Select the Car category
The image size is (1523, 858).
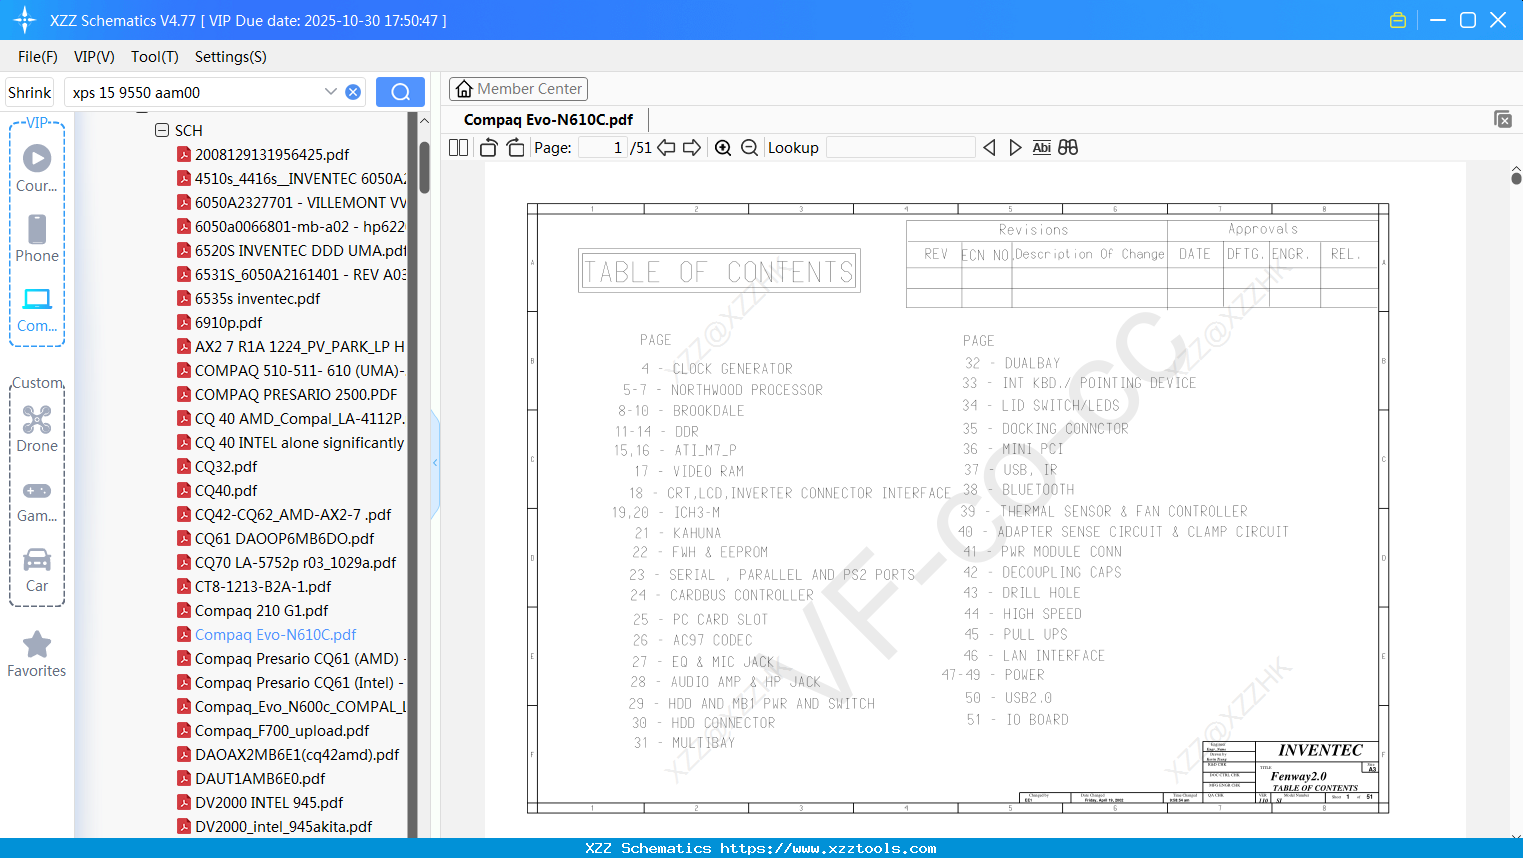[x=37, y=570]
